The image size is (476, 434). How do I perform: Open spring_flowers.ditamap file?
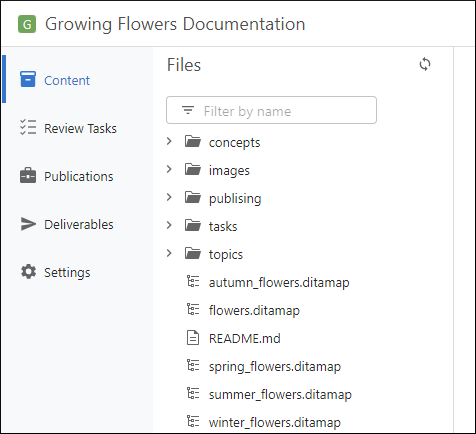[x=275, y=367]
